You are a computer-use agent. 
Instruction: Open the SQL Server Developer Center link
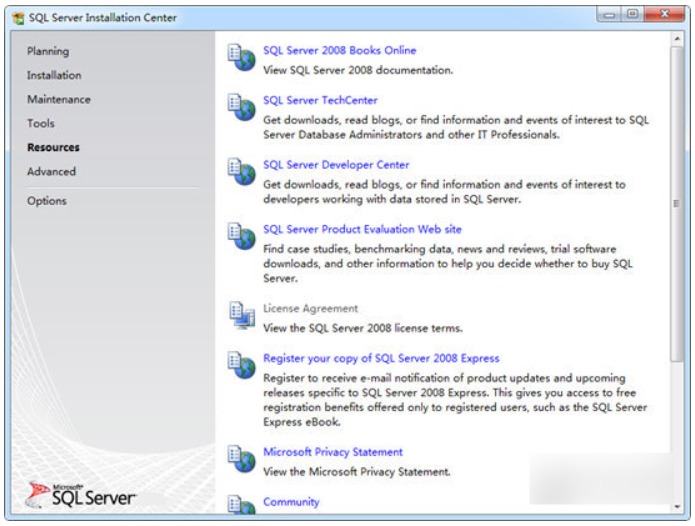click(336, 165)
